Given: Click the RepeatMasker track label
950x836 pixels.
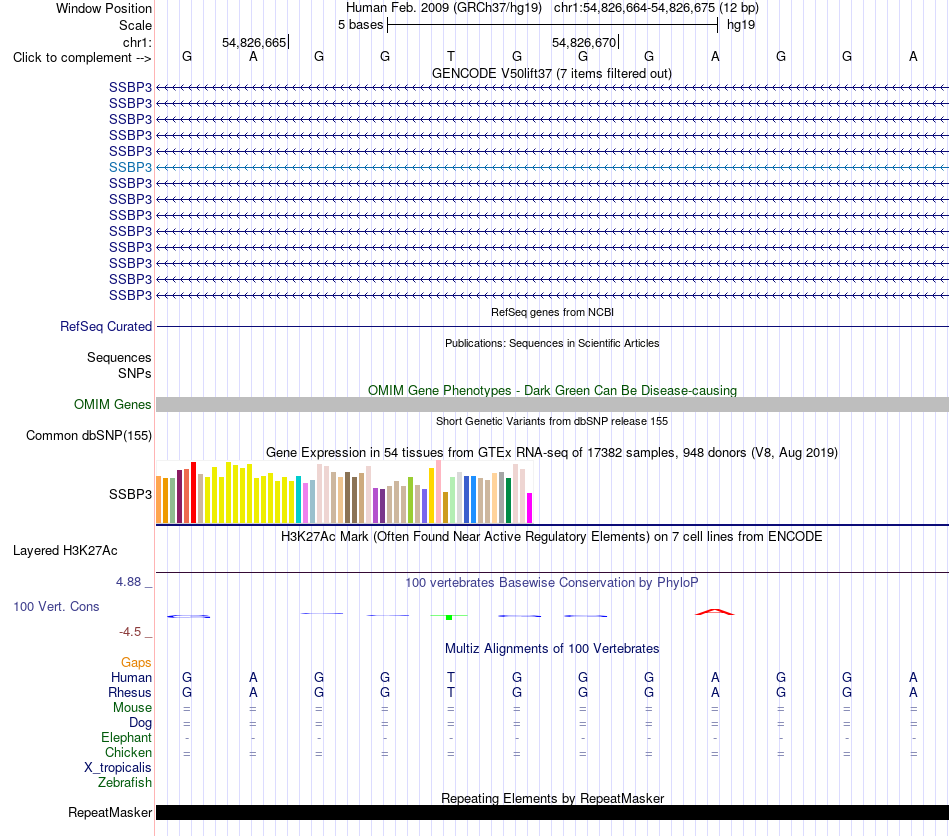Looking at the screenshot, I should [x=110, y=813].
